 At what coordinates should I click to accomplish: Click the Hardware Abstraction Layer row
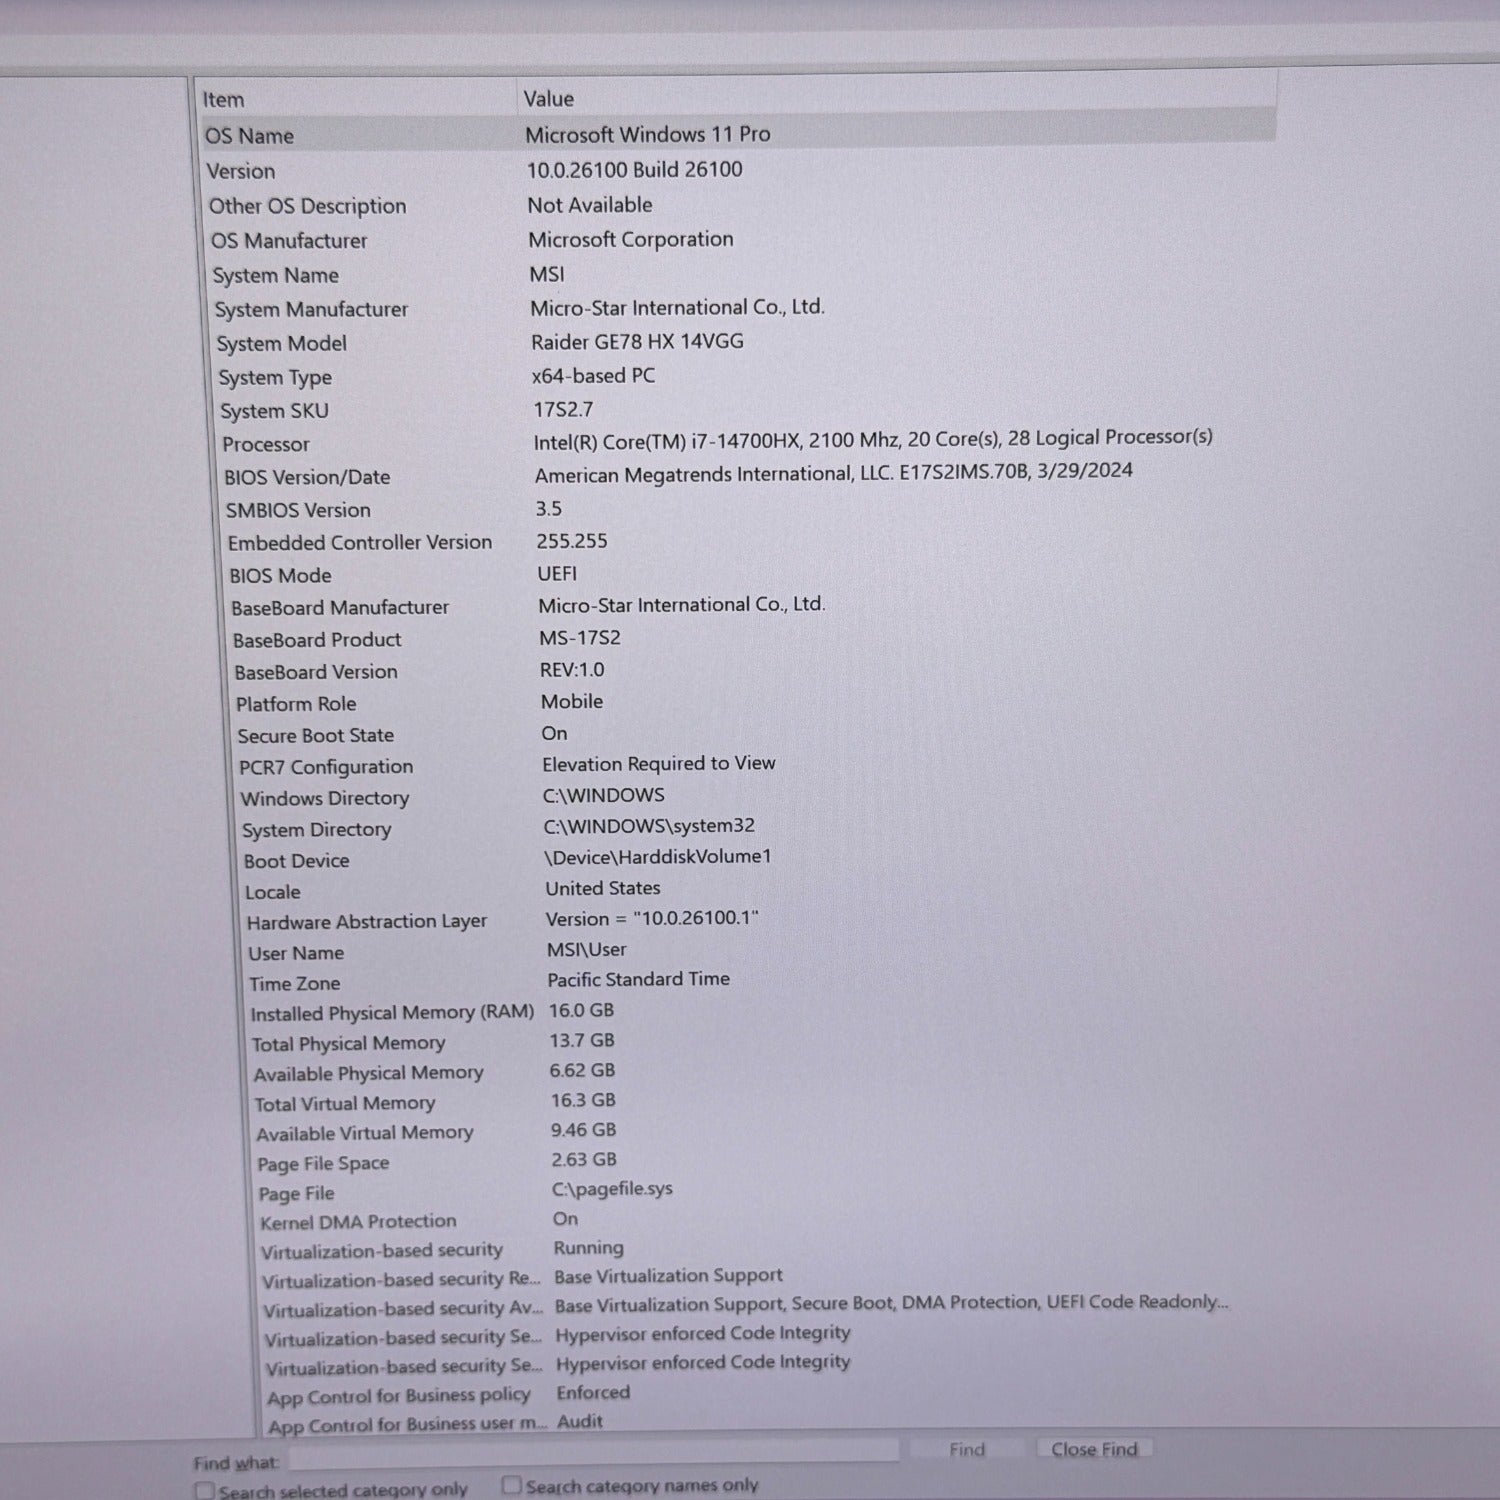(x=367, y=922)
